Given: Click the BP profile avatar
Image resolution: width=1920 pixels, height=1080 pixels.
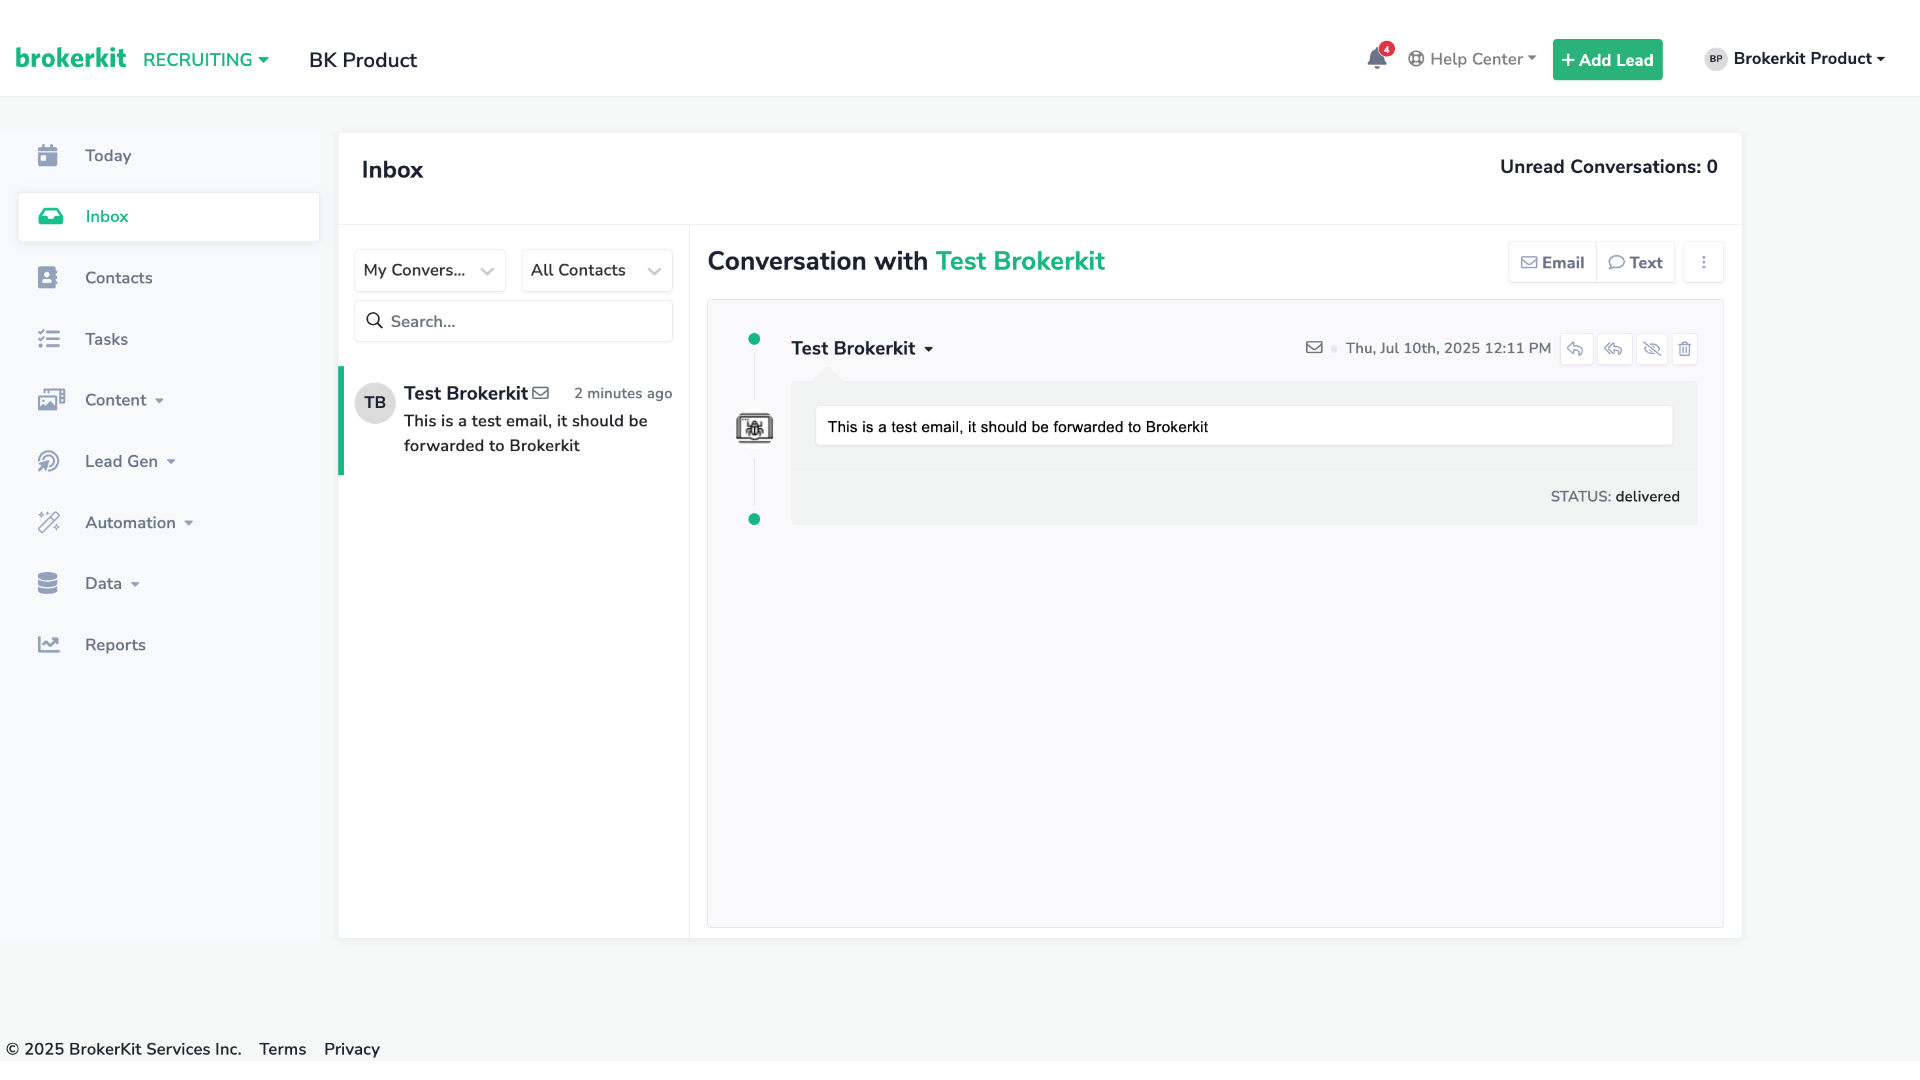Looking at the screenshot, I should [x=1716, y=59].
